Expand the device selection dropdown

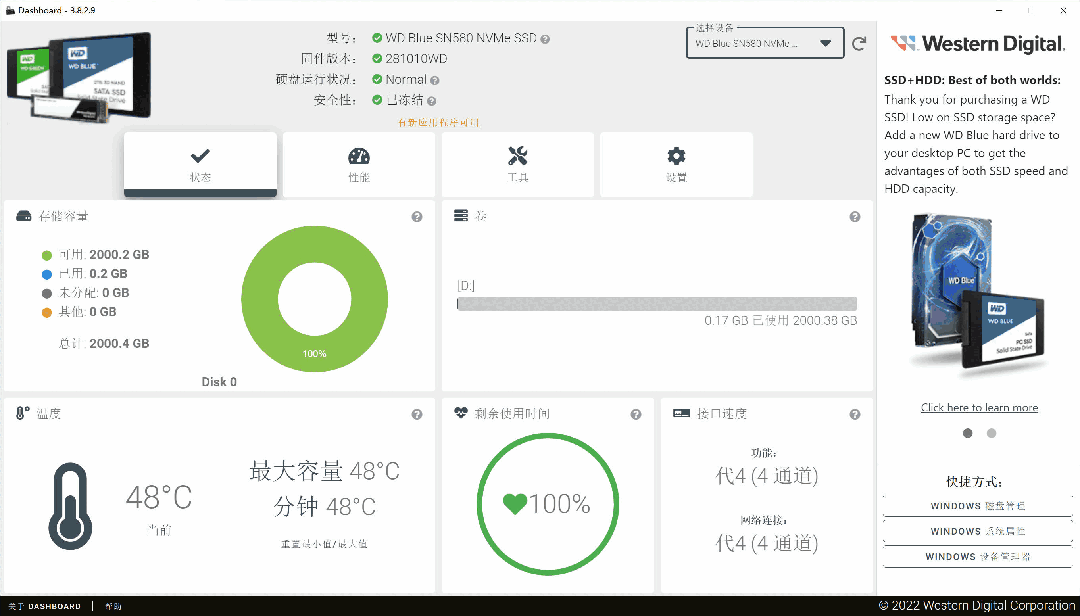pos(765,43)
